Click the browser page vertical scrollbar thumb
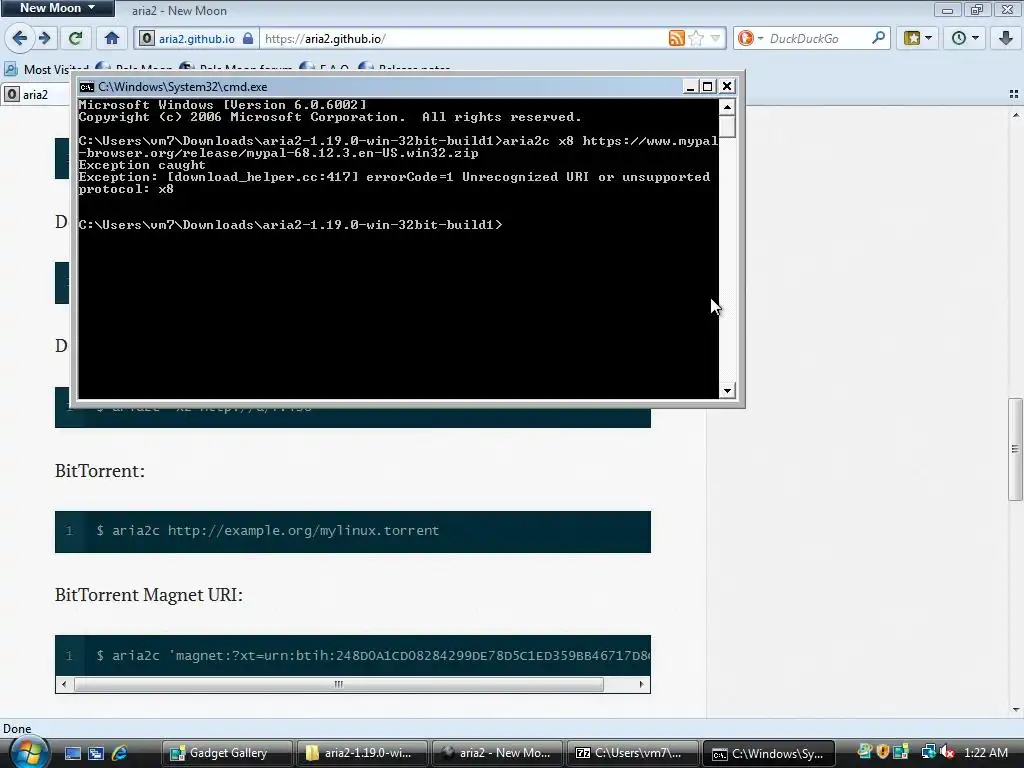 tap(1016, 449)
